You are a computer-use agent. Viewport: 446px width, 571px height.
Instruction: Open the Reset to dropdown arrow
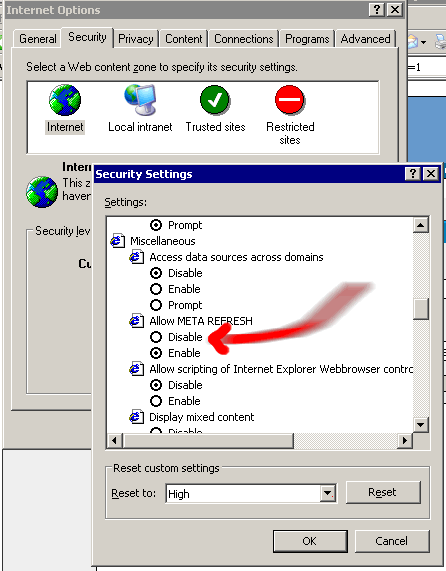(328, 493)
